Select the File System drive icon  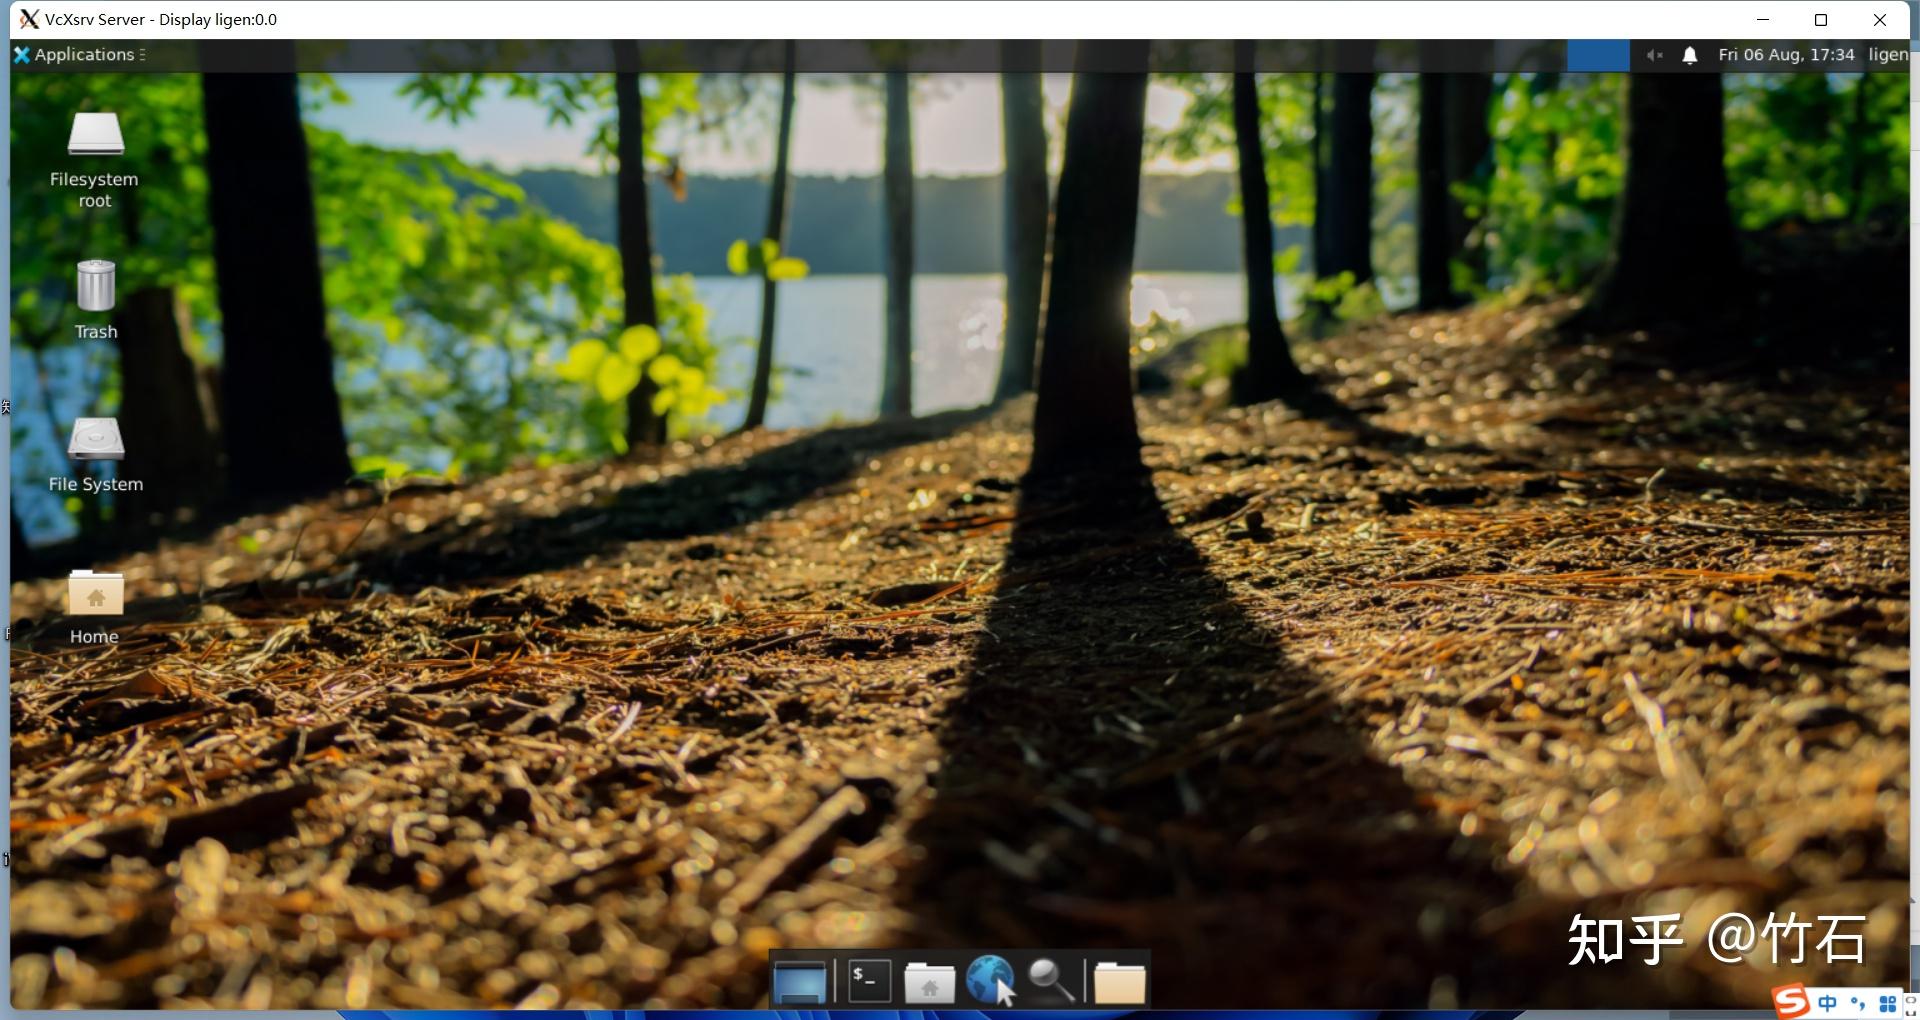coord(96,455)
